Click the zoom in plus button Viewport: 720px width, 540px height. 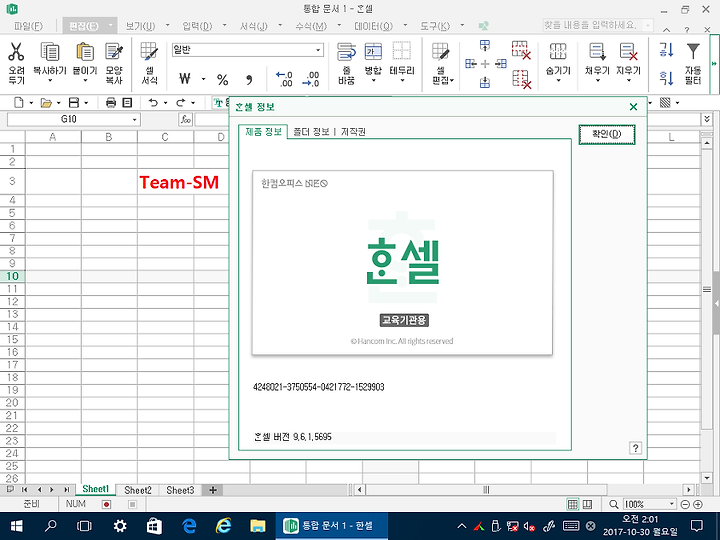coord(698,505)
